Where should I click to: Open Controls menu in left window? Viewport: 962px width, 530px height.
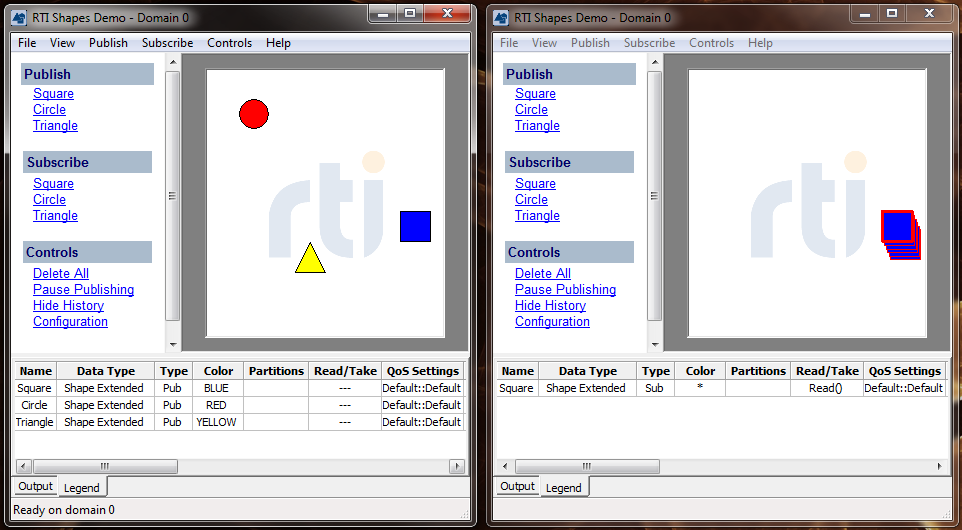229,43
